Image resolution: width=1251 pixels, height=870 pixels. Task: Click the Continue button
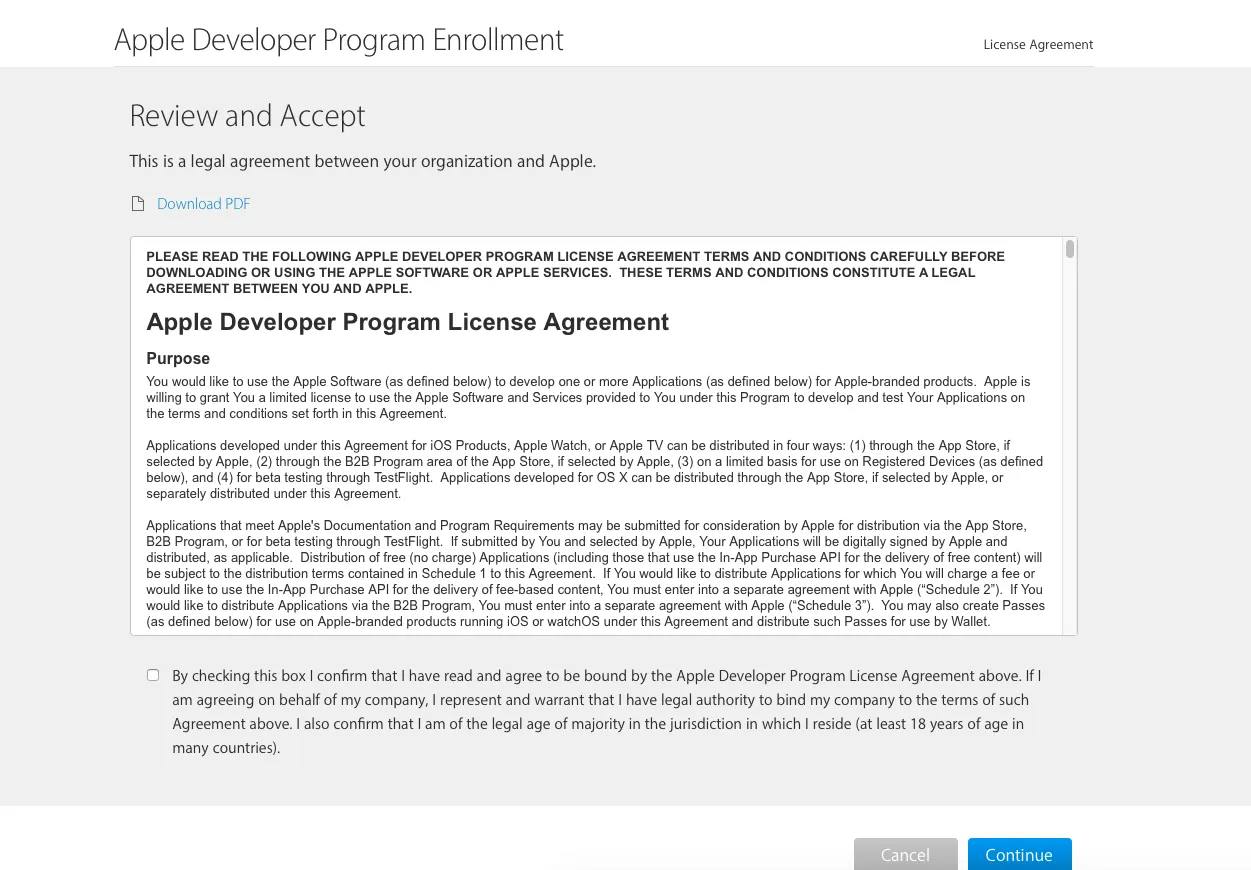coord(1019,854)
